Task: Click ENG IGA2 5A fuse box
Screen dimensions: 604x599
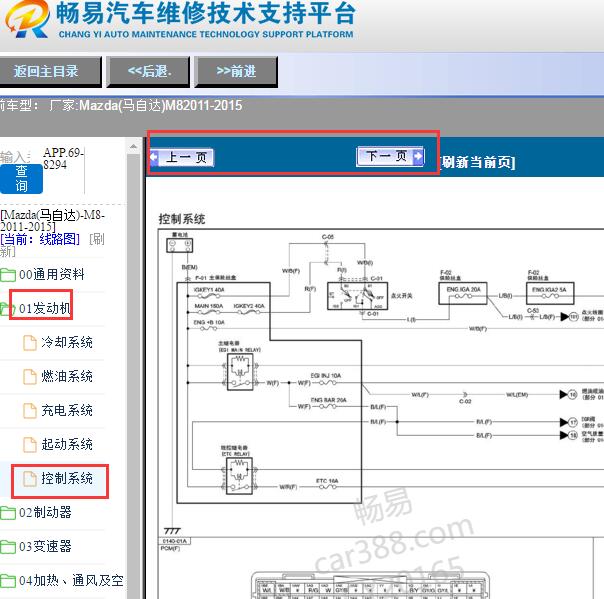Action: [550, 293]
